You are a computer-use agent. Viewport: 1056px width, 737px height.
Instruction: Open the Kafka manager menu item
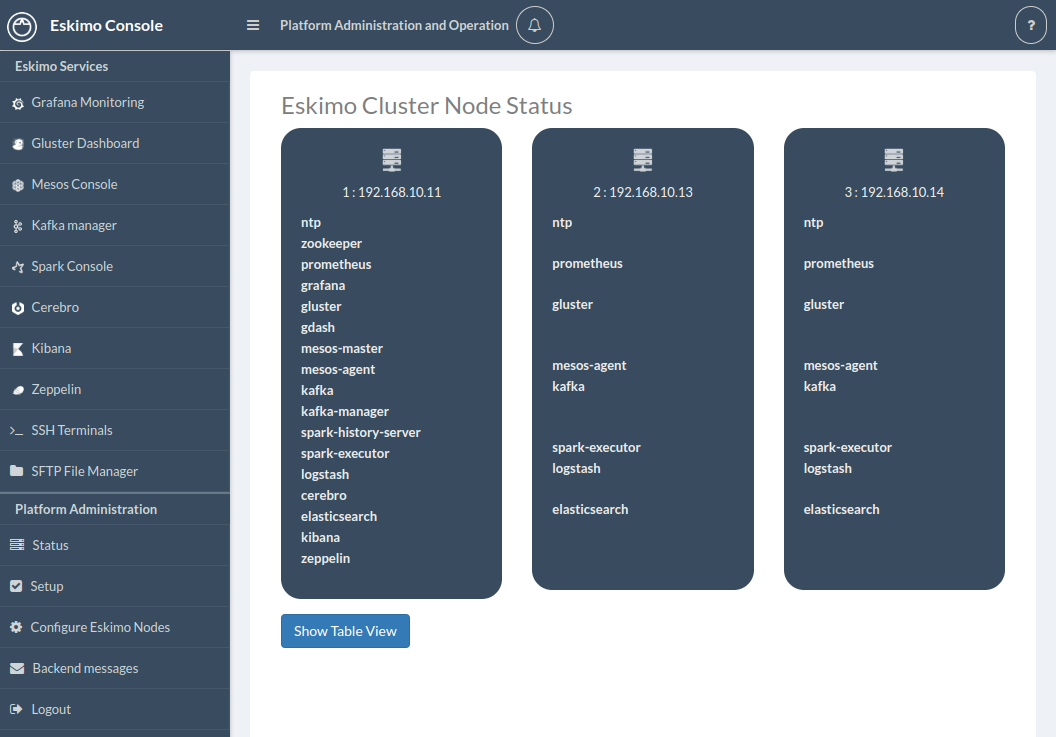[74, 225]
